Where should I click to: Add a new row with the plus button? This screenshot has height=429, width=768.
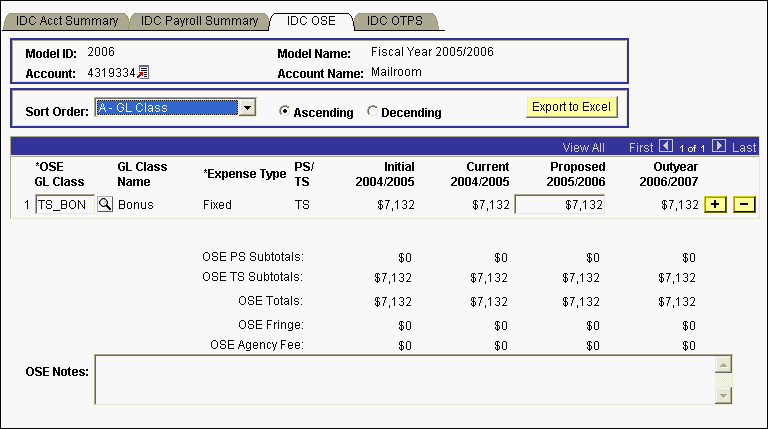715,205
